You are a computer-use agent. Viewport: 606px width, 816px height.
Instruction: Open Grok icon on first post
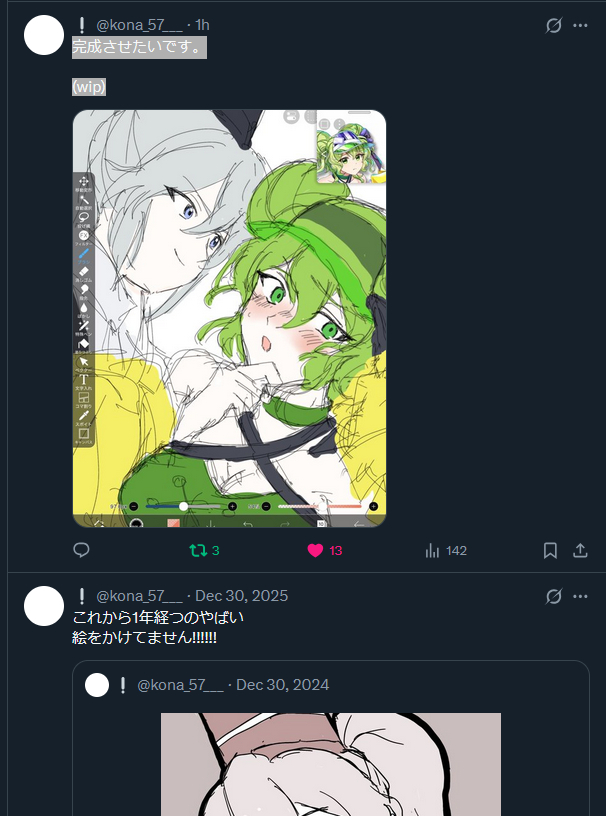click(553, 25)
